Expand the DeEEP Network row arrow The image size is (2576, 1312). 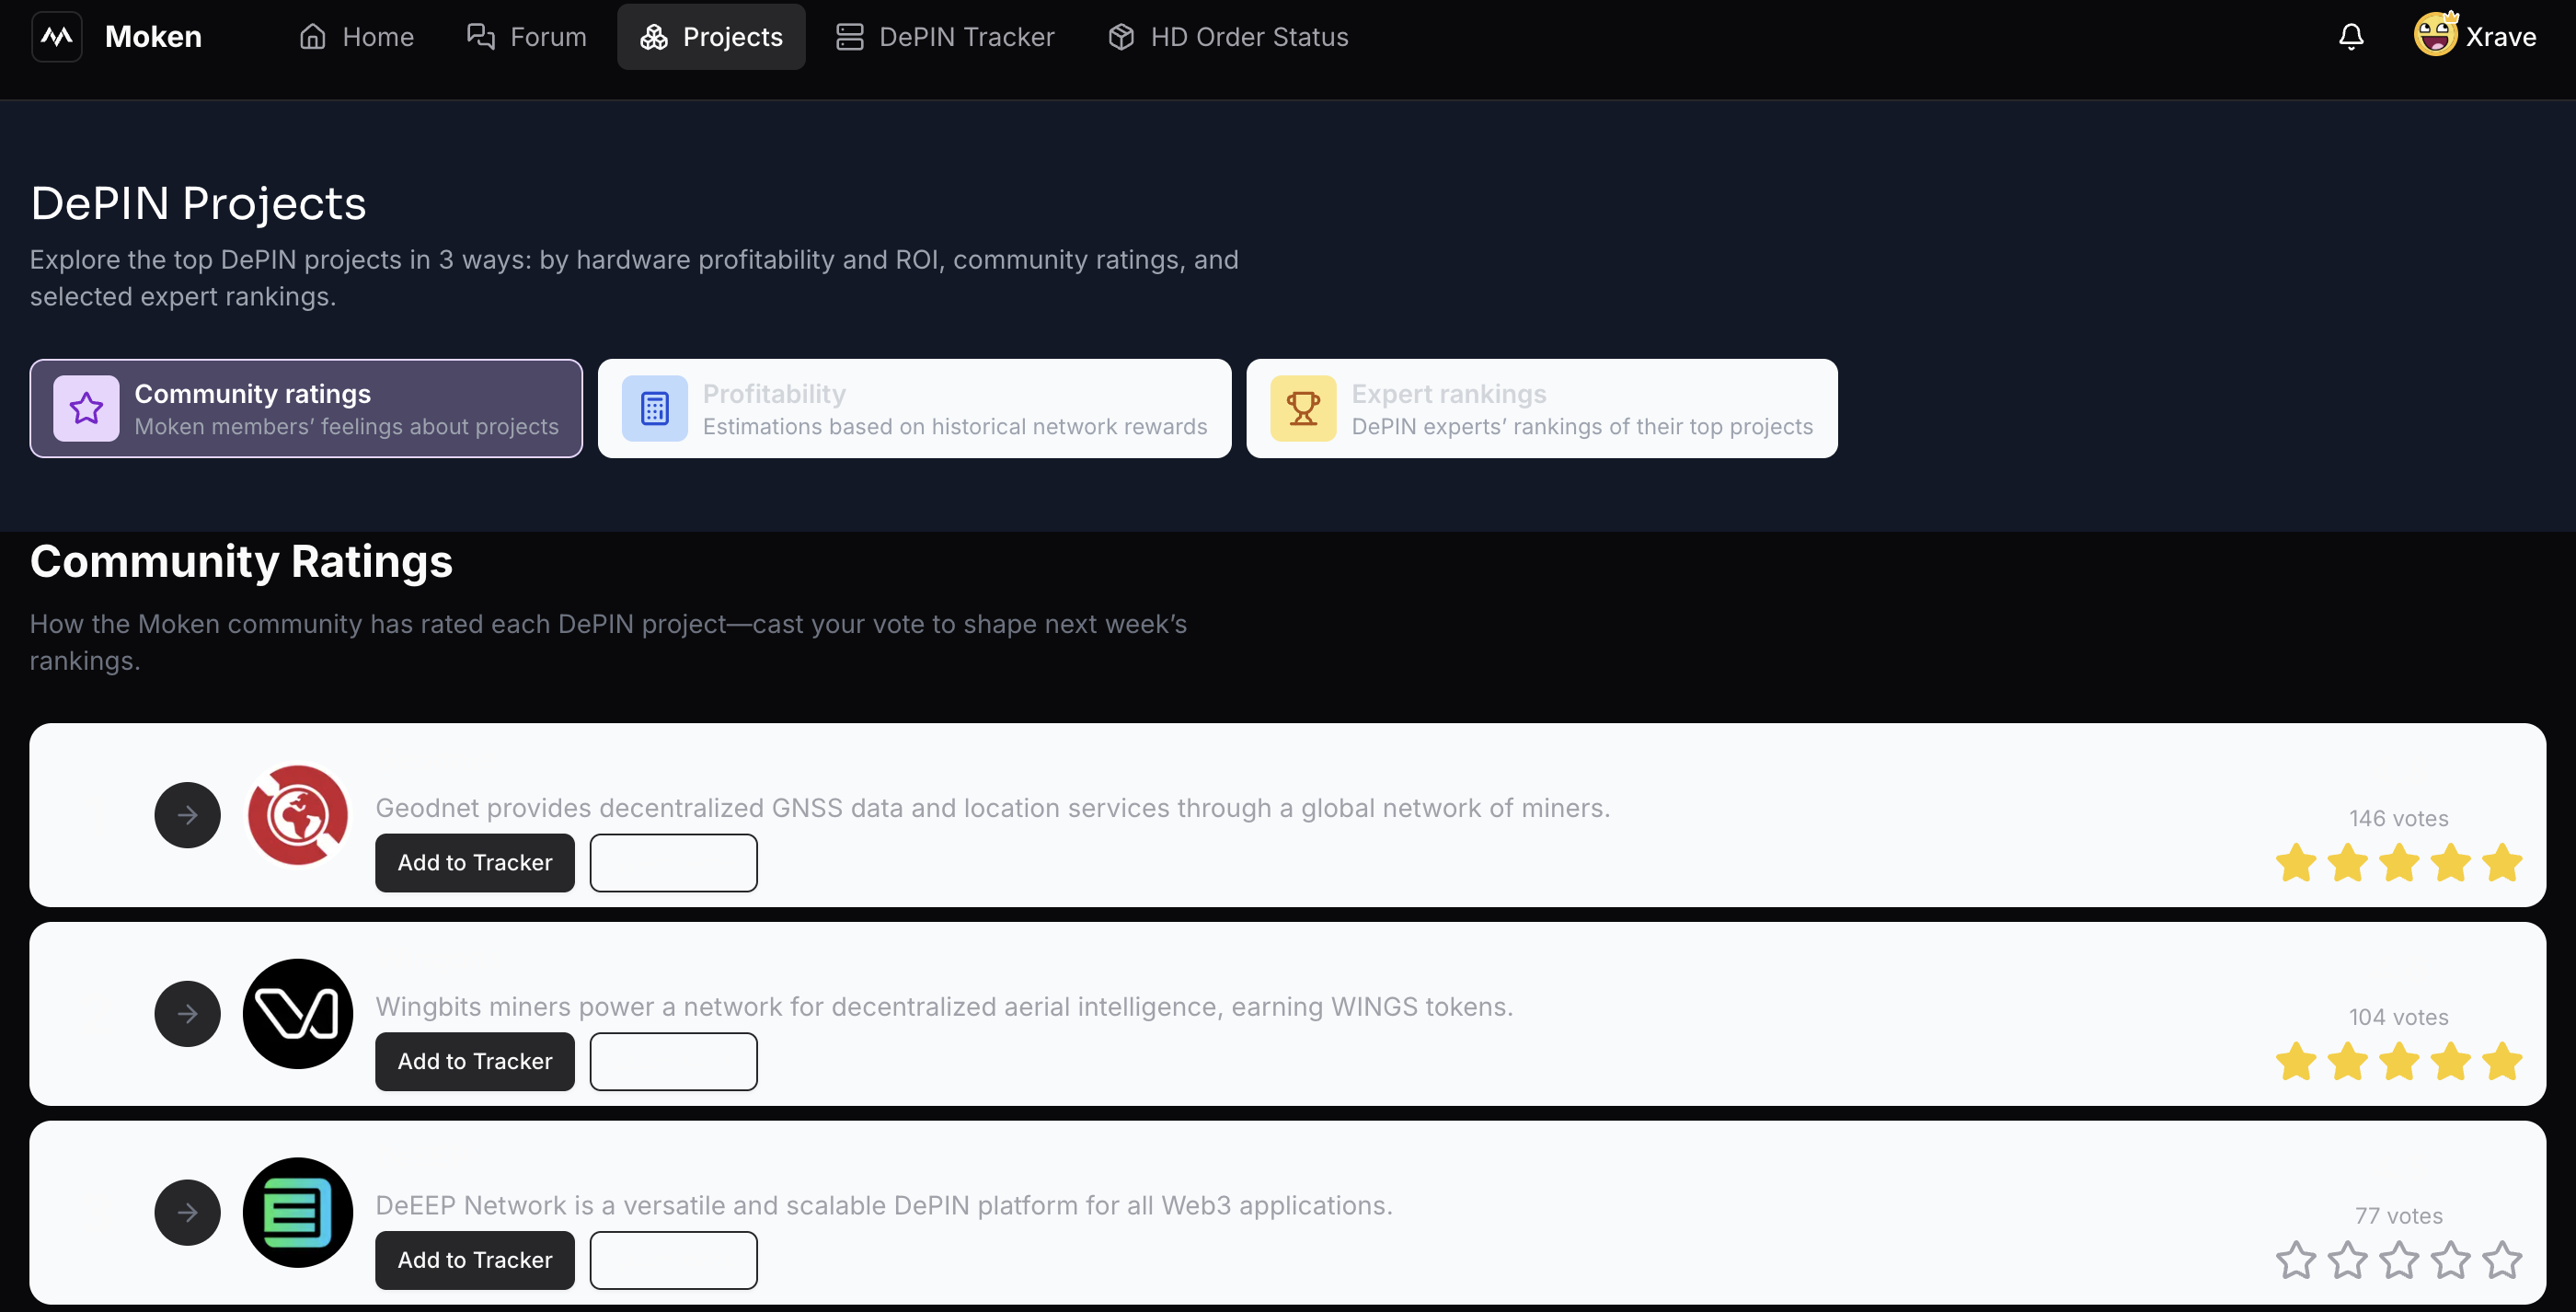187,1213
